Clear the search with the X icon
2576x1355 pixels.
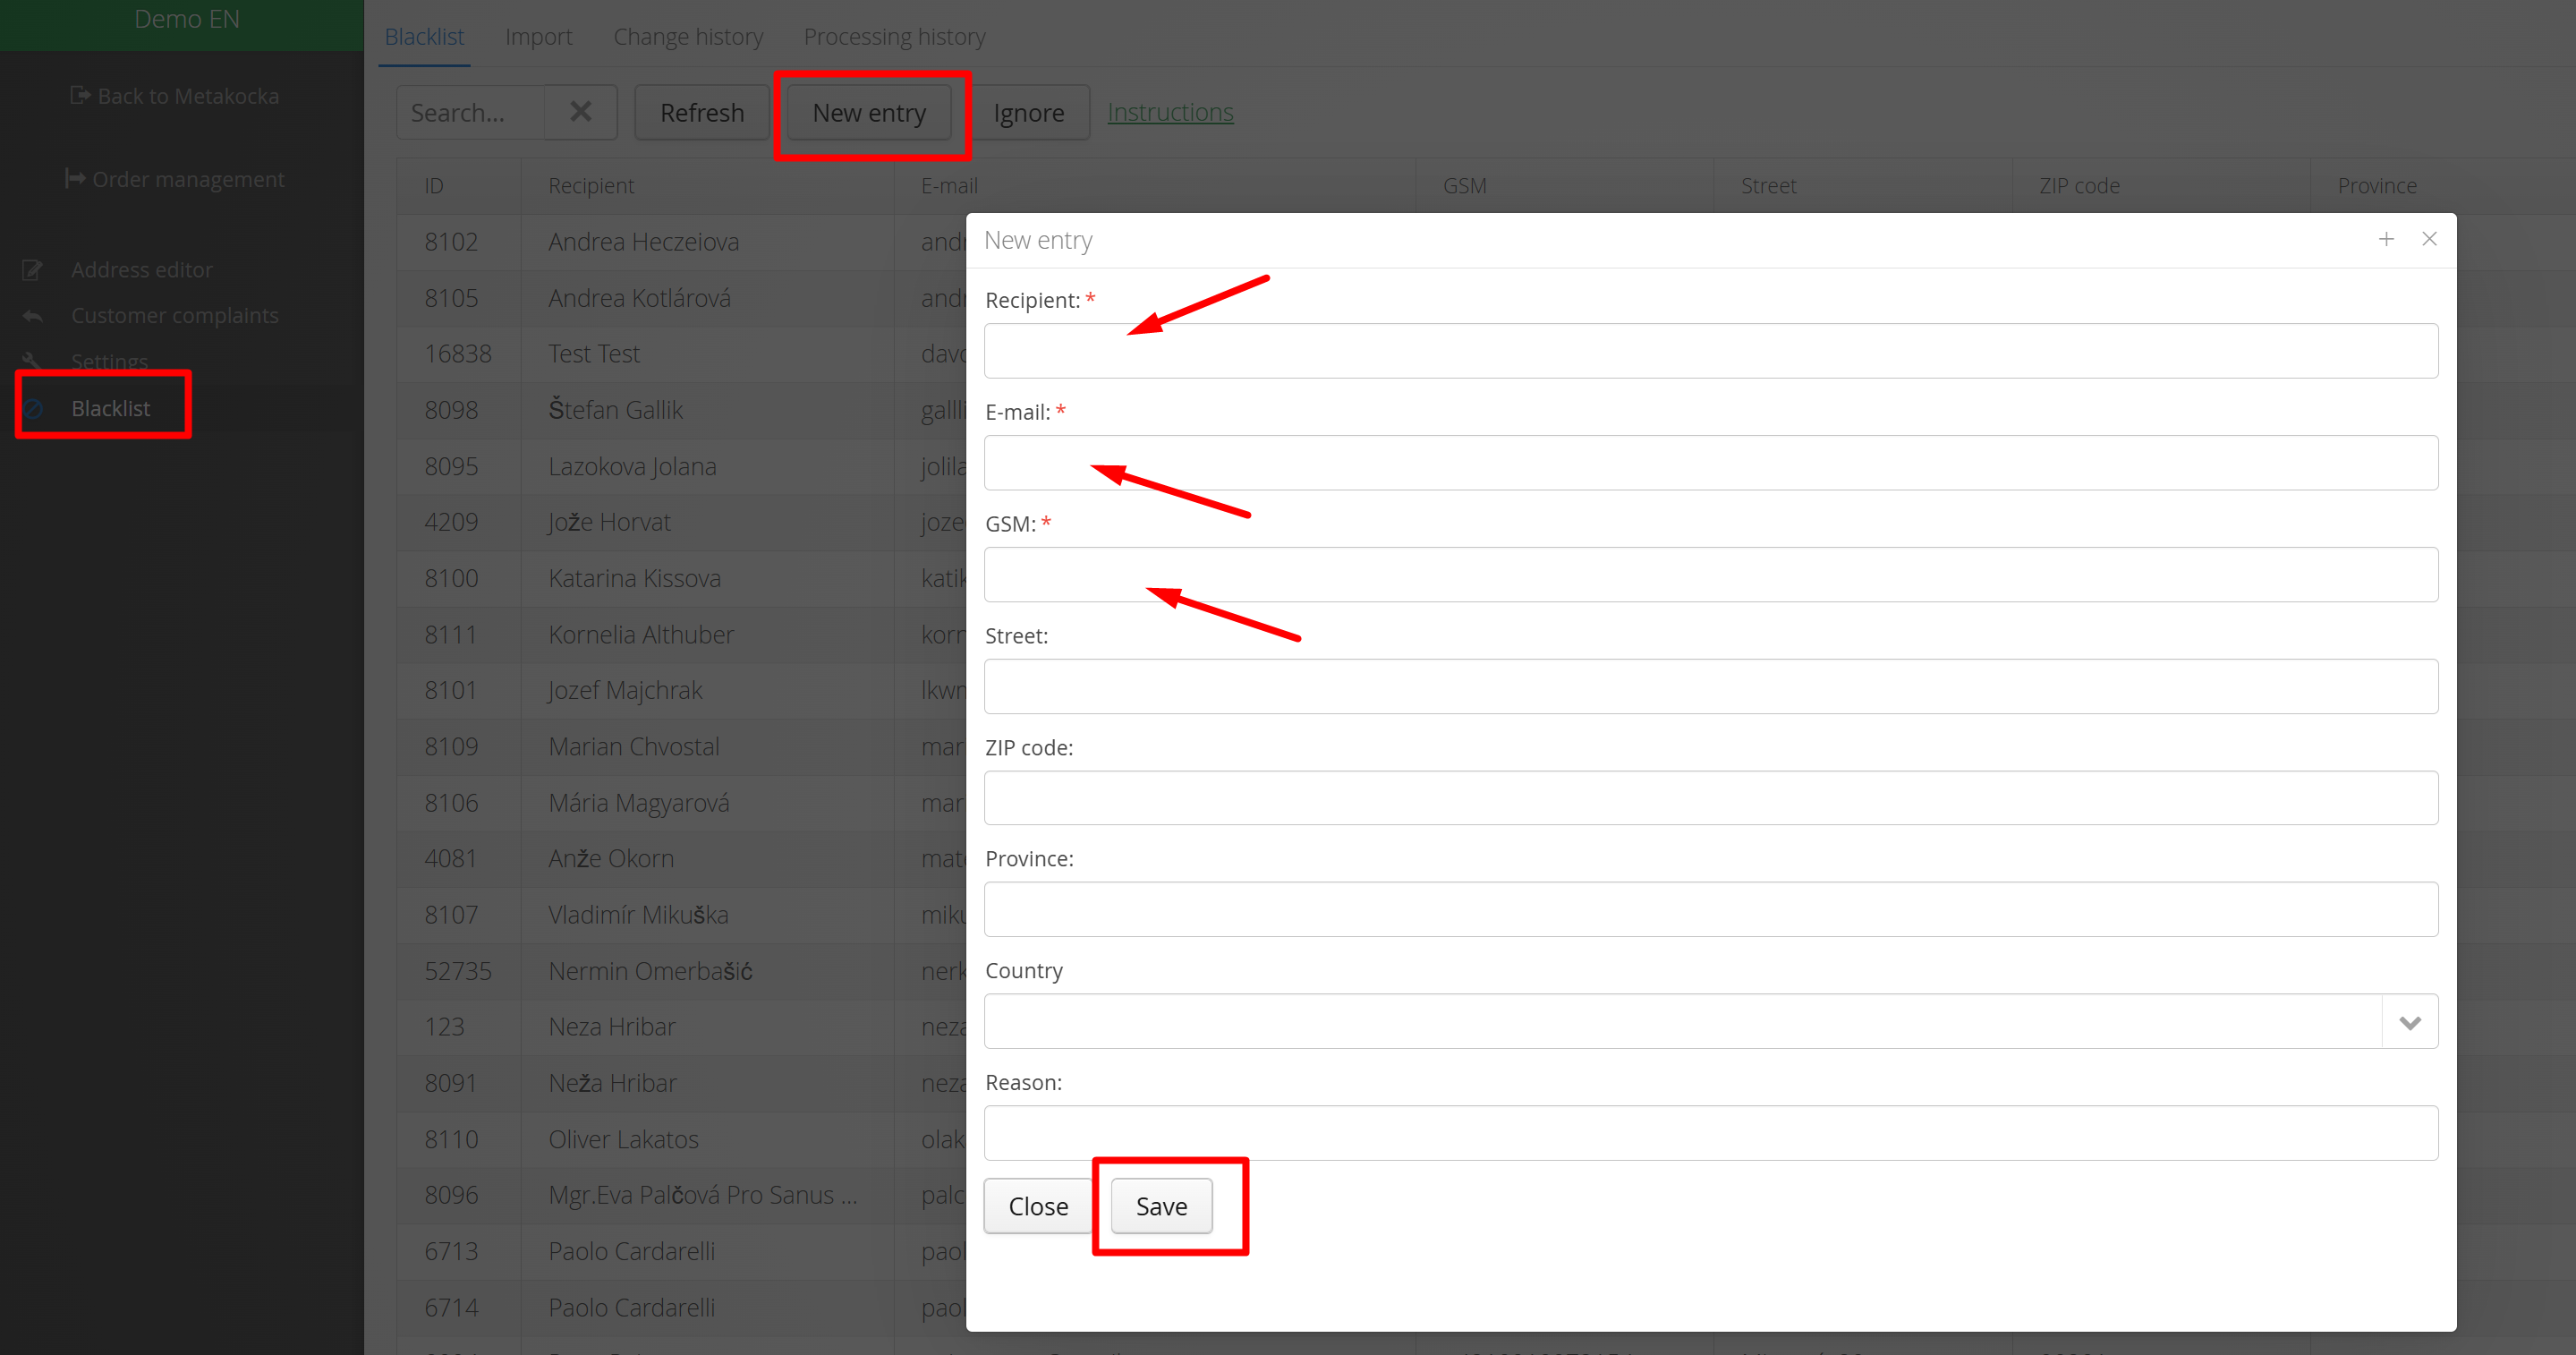tap(580, 112)
